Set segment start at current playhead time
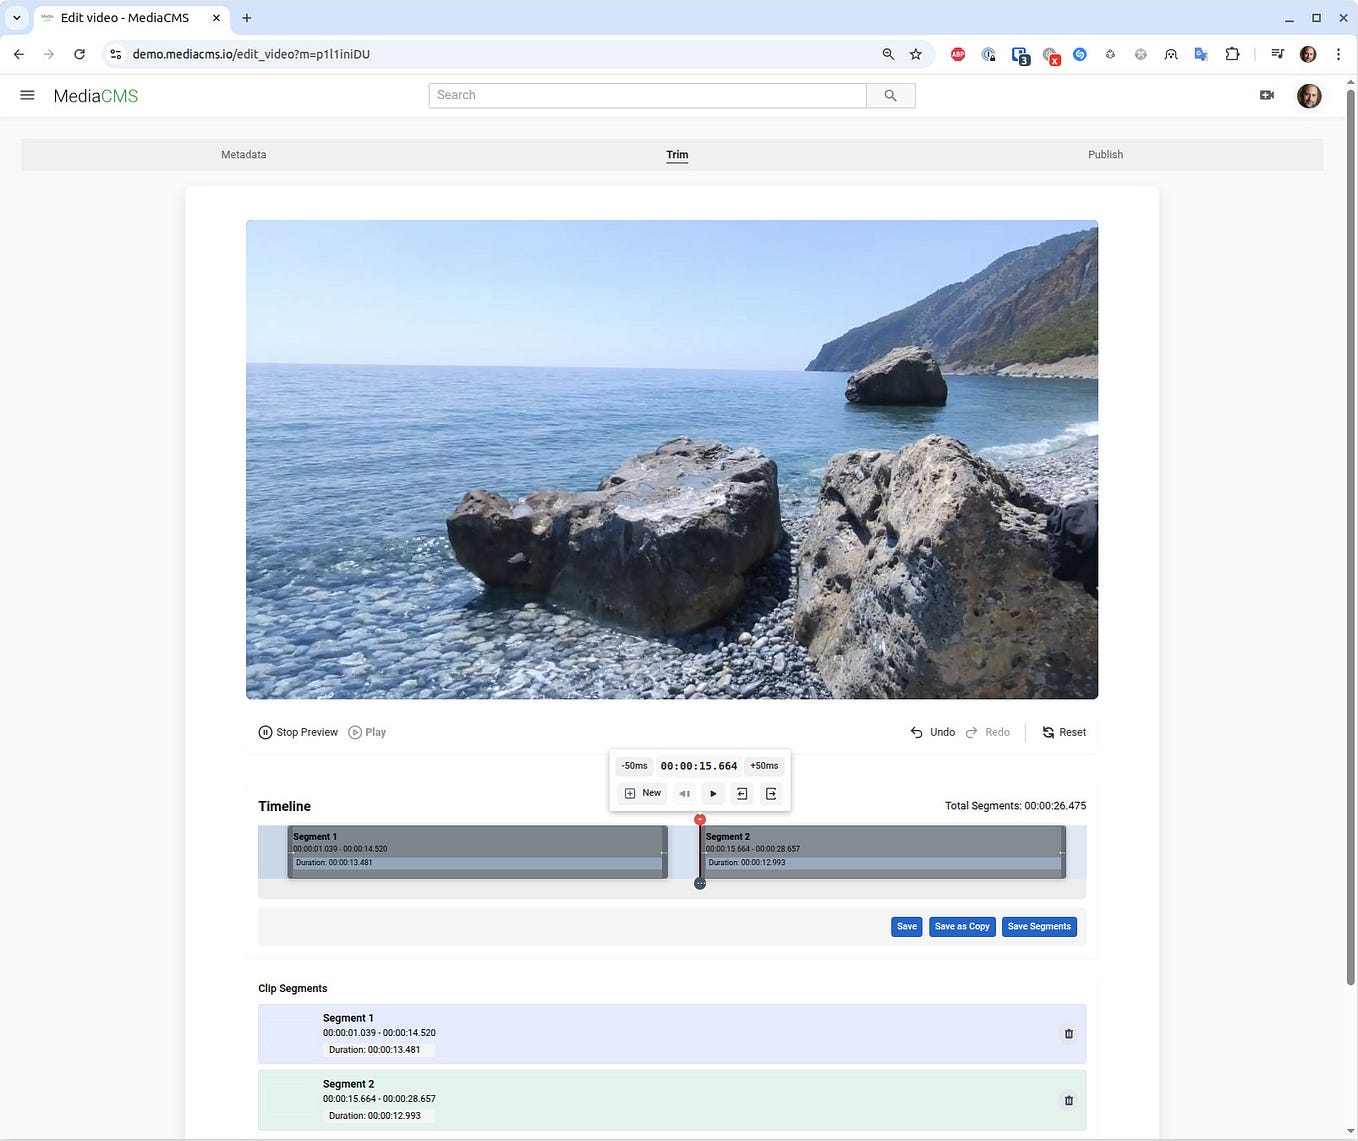 point(742,793)
